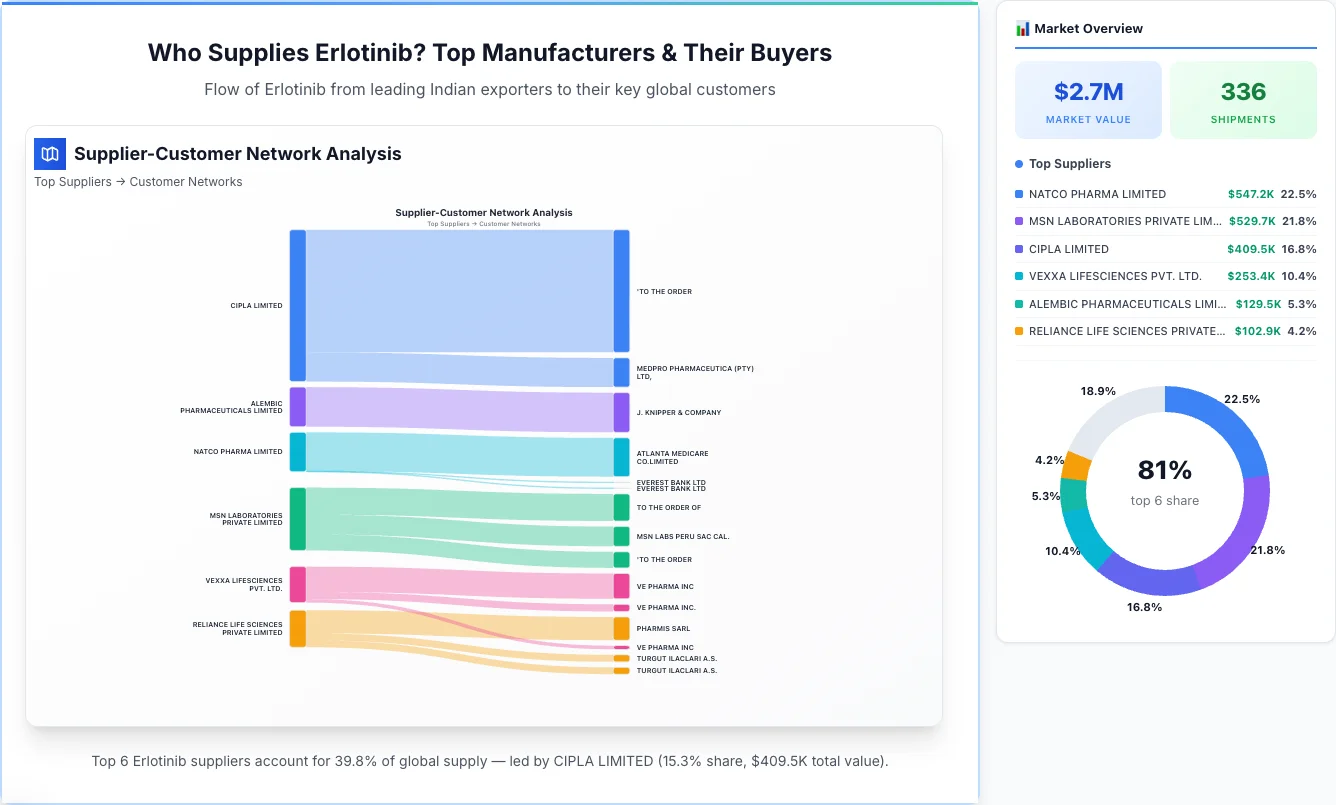Click the MEDPRO PHARMACEUTICA destination node
Image resolution: width=1336 pixels, height=805 pixels.
pyautogui.click(x=621, y=371)
